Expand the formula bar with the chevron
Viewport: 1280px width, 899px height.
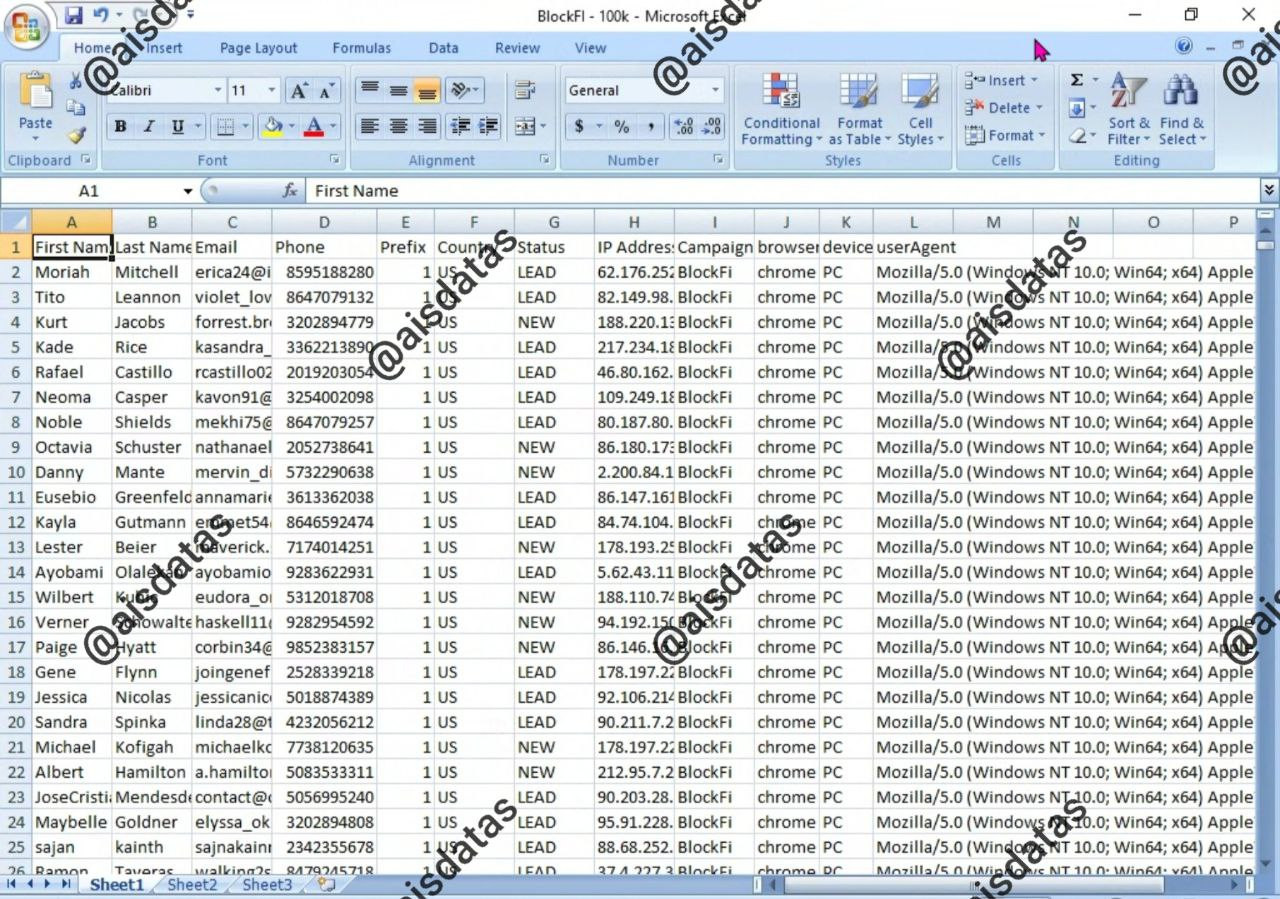coord(1269,190)
